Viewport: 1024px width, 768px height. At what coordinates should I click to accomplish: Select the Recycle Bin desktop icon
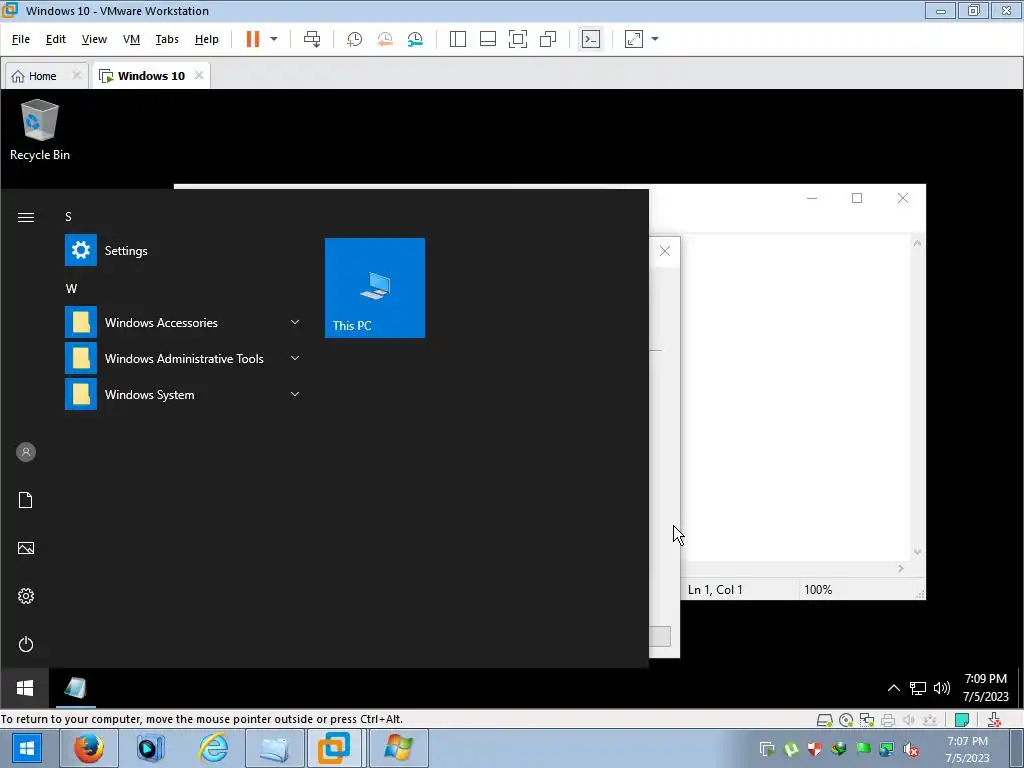[x=40, y=130]
